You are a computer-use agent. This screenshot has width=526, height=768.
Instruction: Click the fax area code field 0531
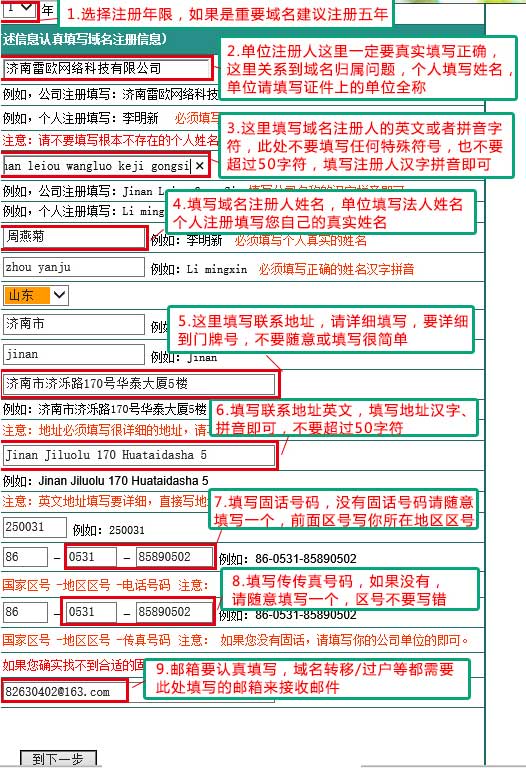(x=92, y=612)
